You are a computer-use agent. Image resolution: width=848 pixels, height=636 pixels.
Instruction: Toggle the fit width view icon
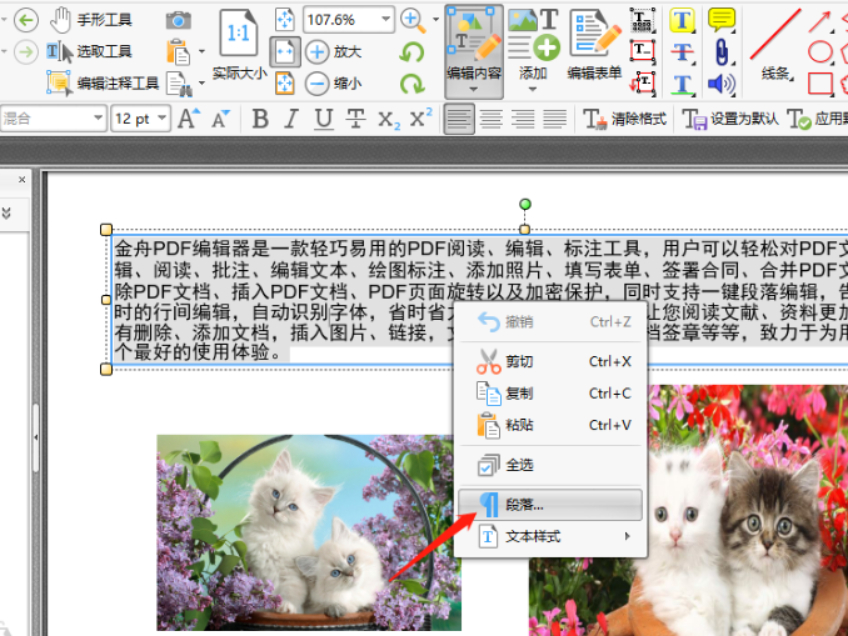point(284,52)
